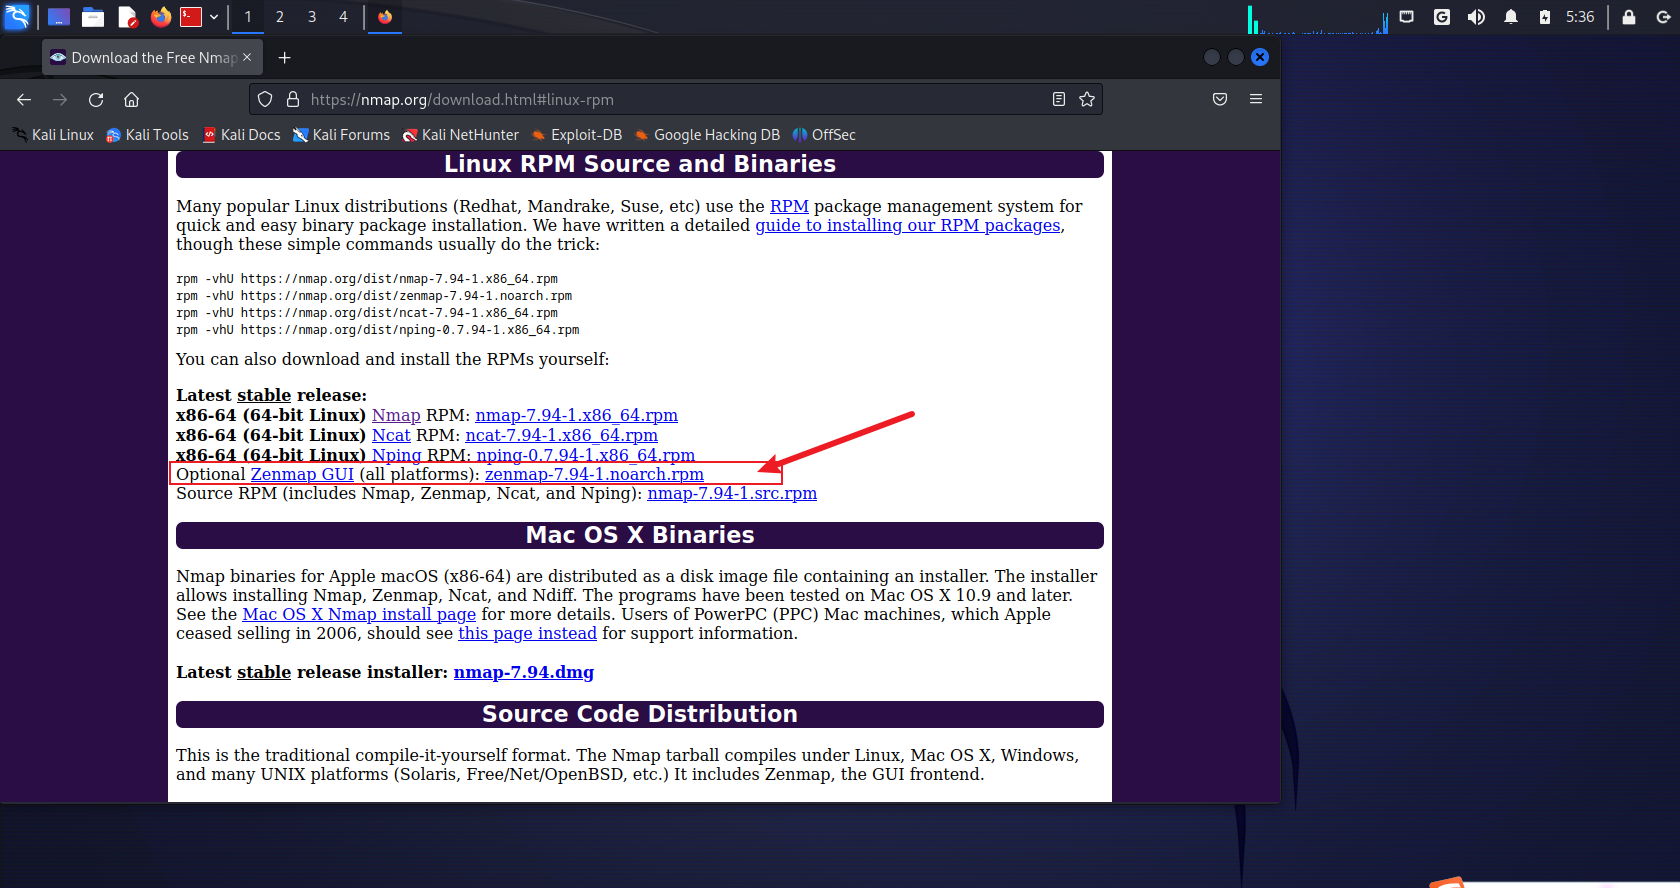Image resolution: width=1680 pixels, height=888 pixels.
Task: Download nping-0.7.94-1.x86_64.rpm
Action: 586,455
